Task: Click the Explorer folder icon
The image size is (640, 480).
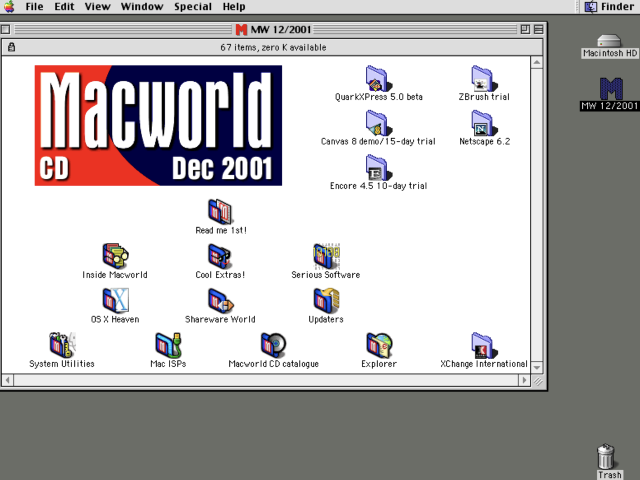Action: (379, 345)
